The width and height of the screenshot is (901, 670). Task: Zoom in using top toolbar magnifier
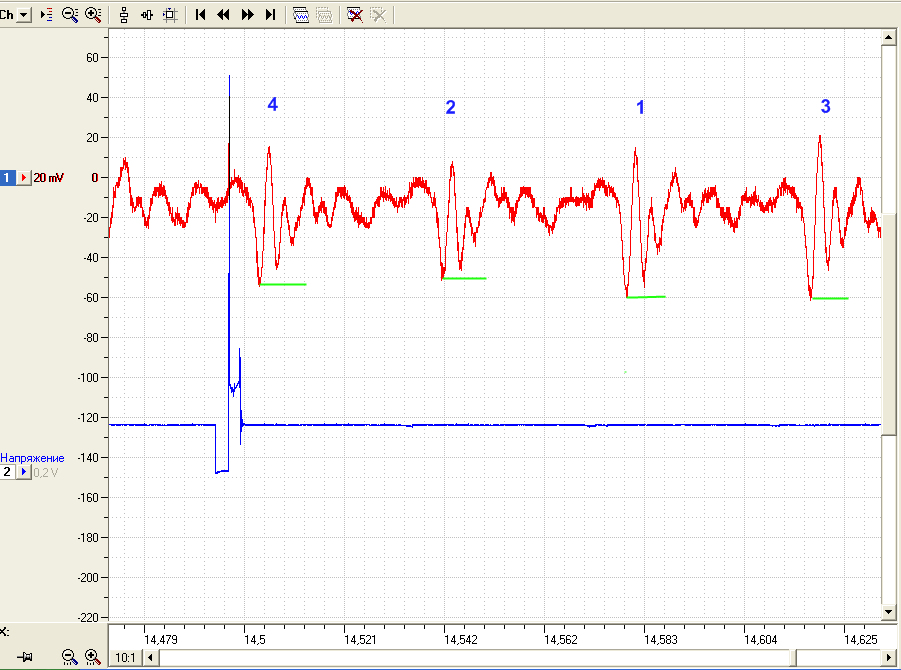pos(93,15)
